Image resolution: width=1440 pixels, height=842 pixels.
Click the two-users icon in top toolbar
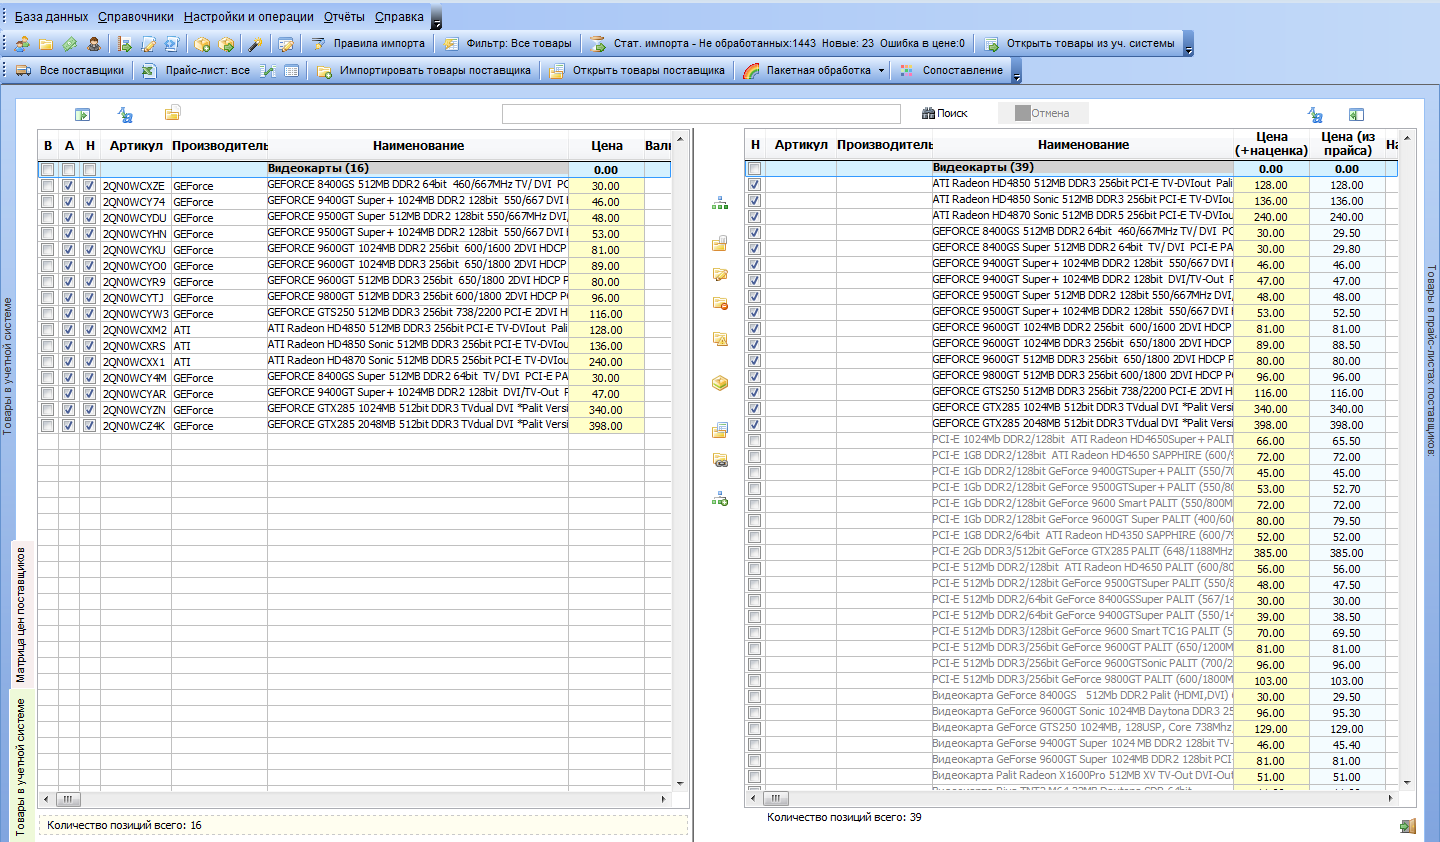22,44
